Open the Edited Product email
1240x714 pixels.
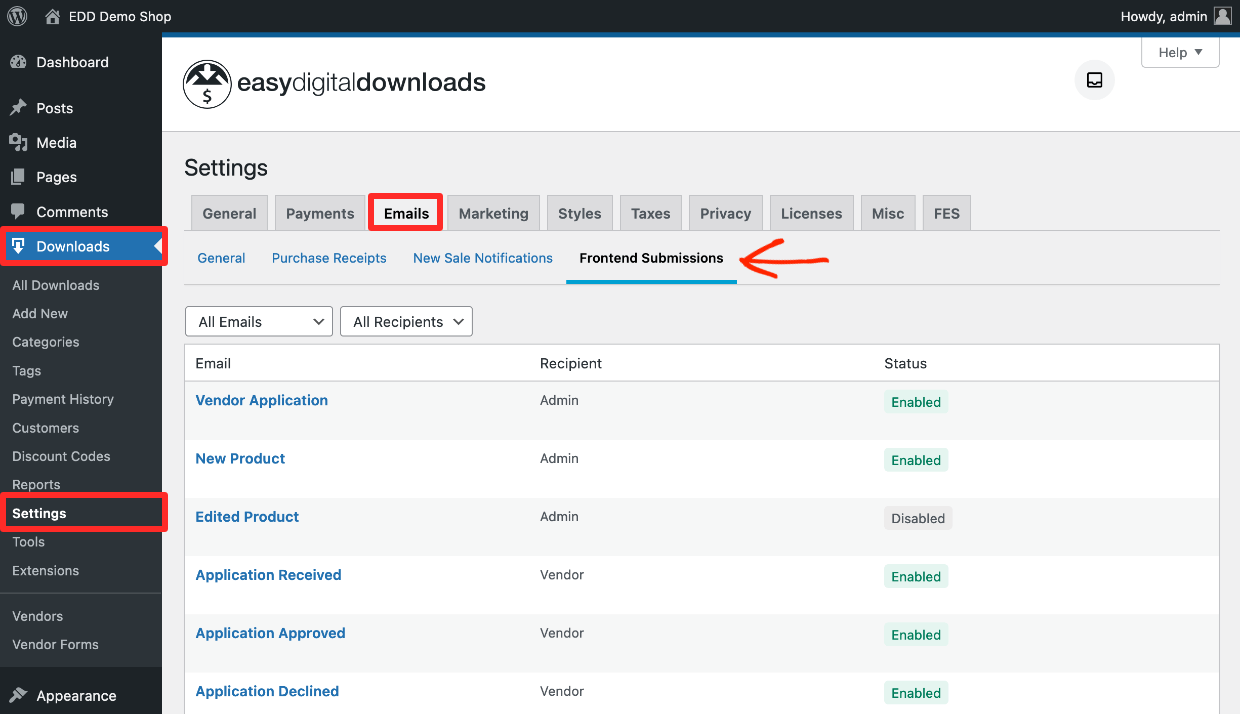pos(247,517)
